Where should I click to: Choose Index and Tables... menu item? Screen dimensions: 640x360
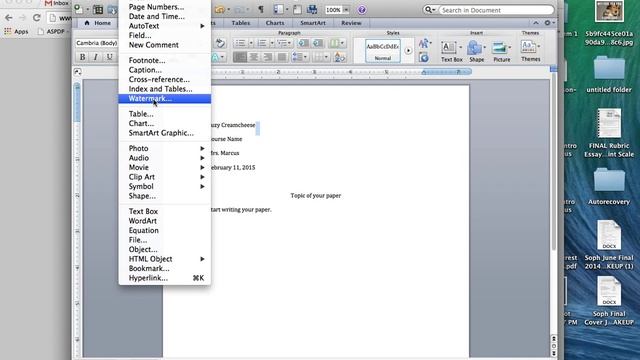(x=164, y=89)
